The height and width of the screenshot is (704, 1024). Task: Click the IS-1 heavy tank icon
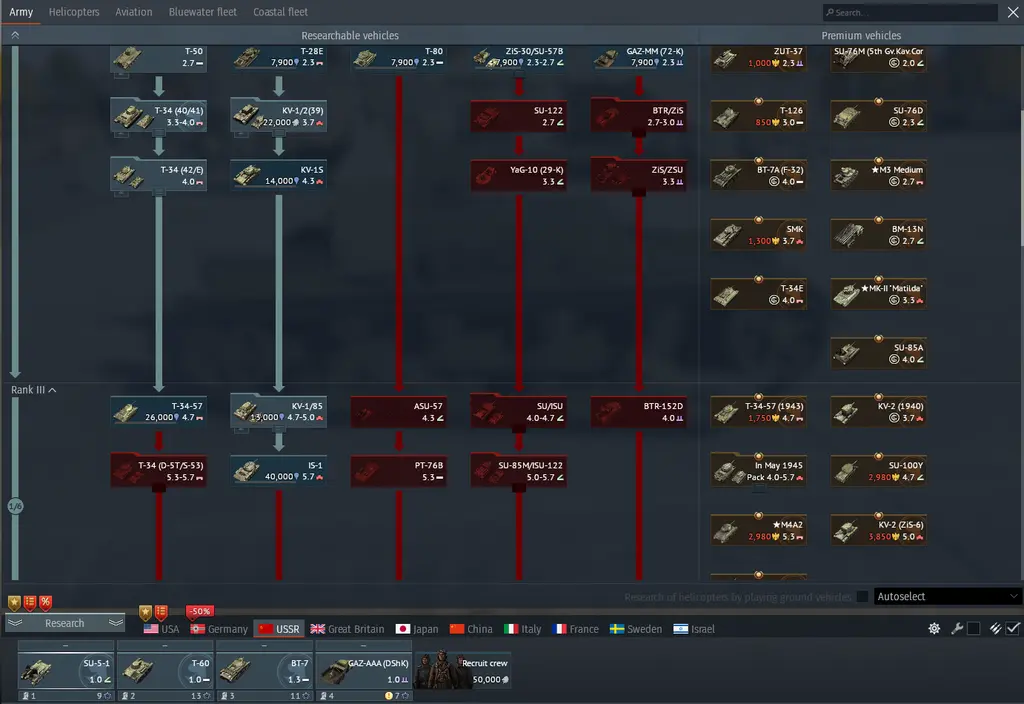click(278, 470)
